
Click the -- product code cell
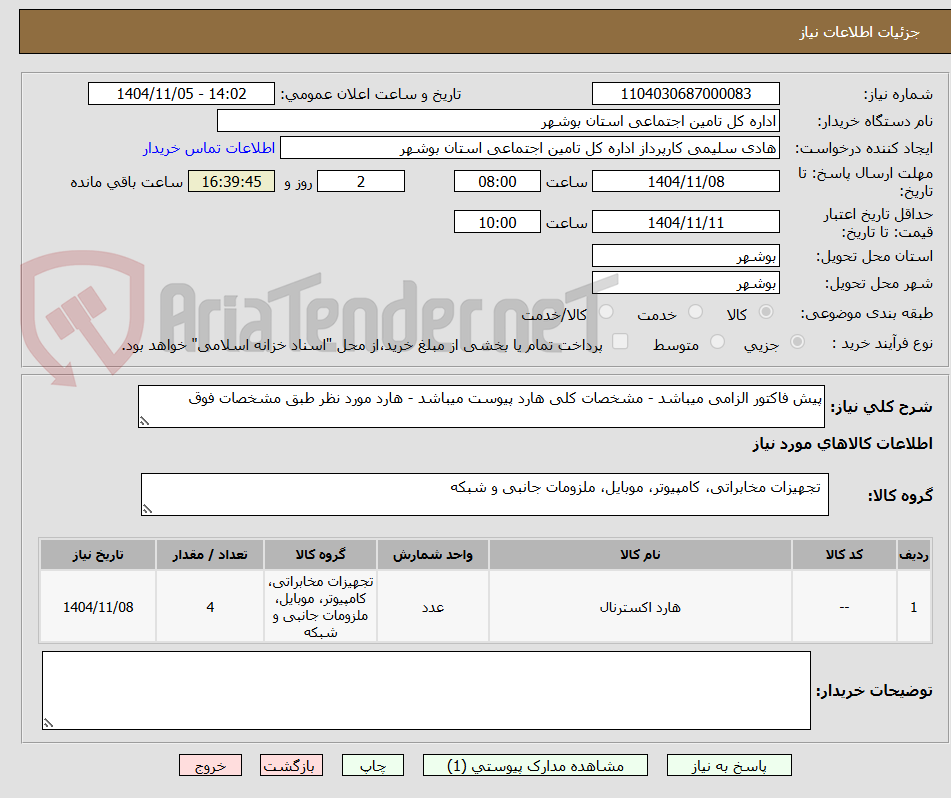tap(844, 606)
